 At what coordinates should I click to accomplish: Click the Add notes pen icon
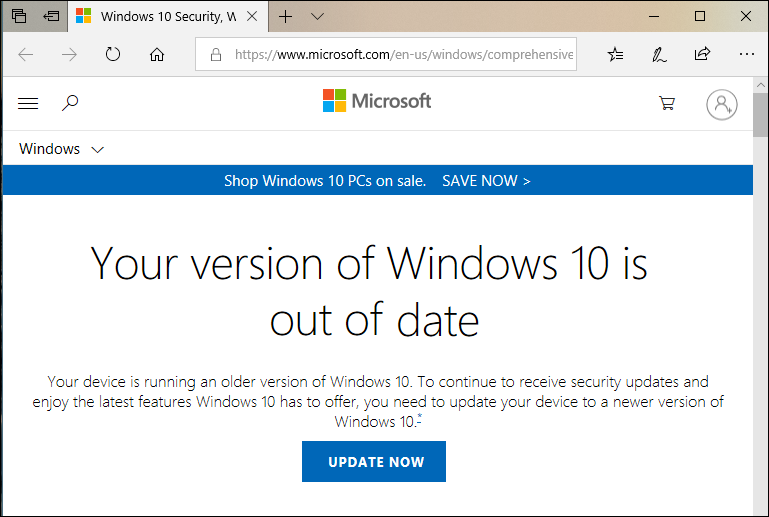coord(659,55)
